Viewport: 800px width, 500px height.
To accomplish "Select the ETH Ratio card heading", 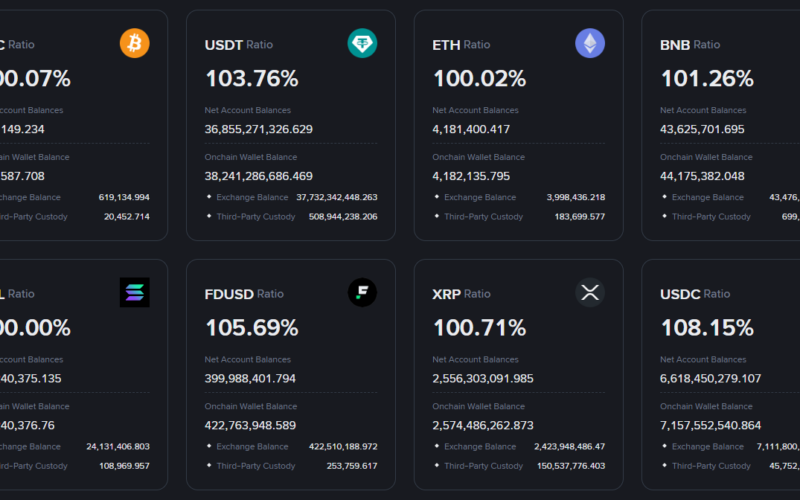I will [461, 45].
